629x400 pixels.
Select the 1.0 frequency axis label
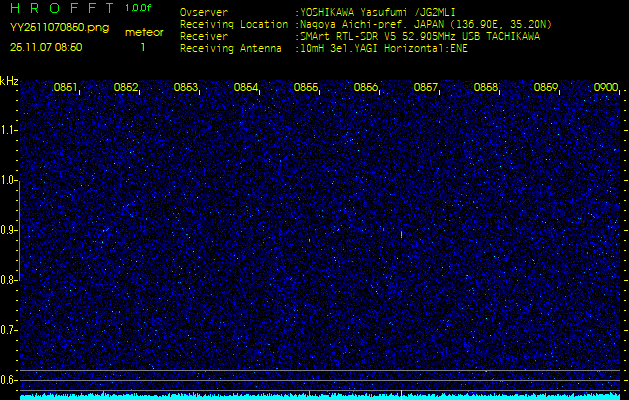tap(9, 180)
